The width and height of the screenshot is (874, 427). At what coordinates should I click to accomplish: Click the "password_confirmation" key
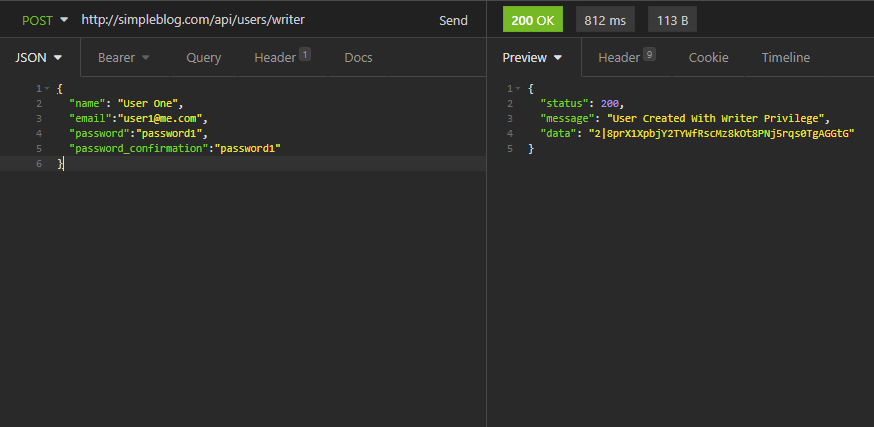coord(139,149)
